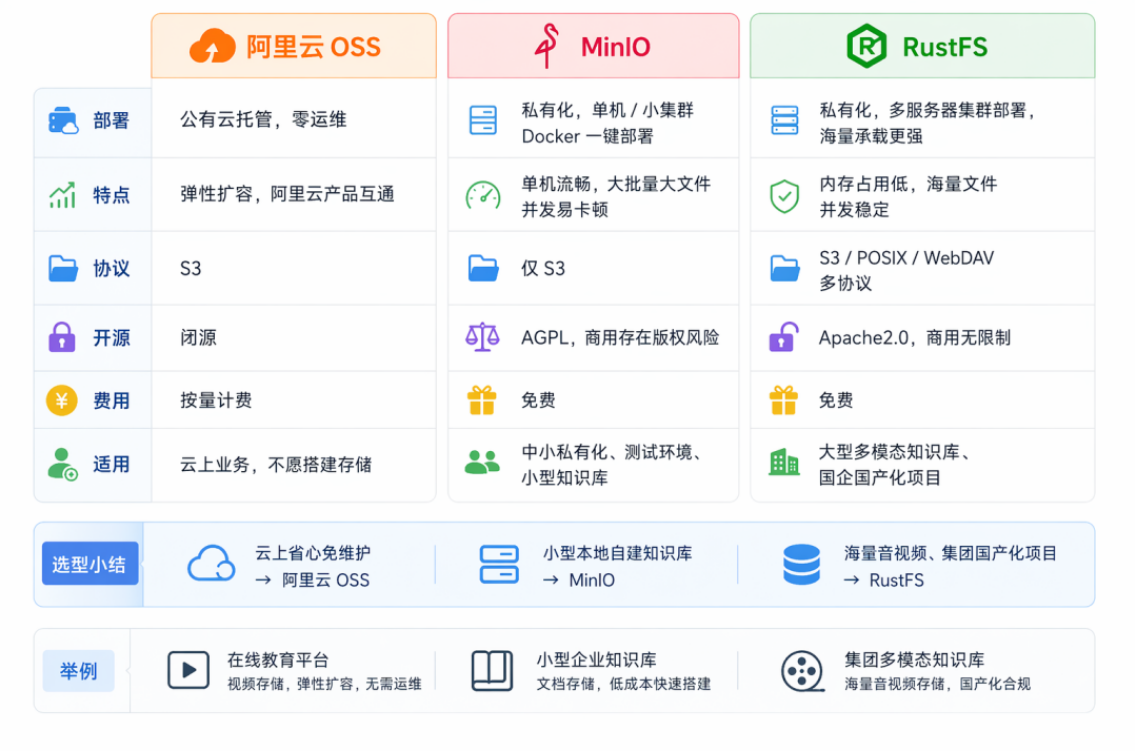Click the cloud outline icon beside 云上省心免维护

pyautogui.click(x=211, y=564)
